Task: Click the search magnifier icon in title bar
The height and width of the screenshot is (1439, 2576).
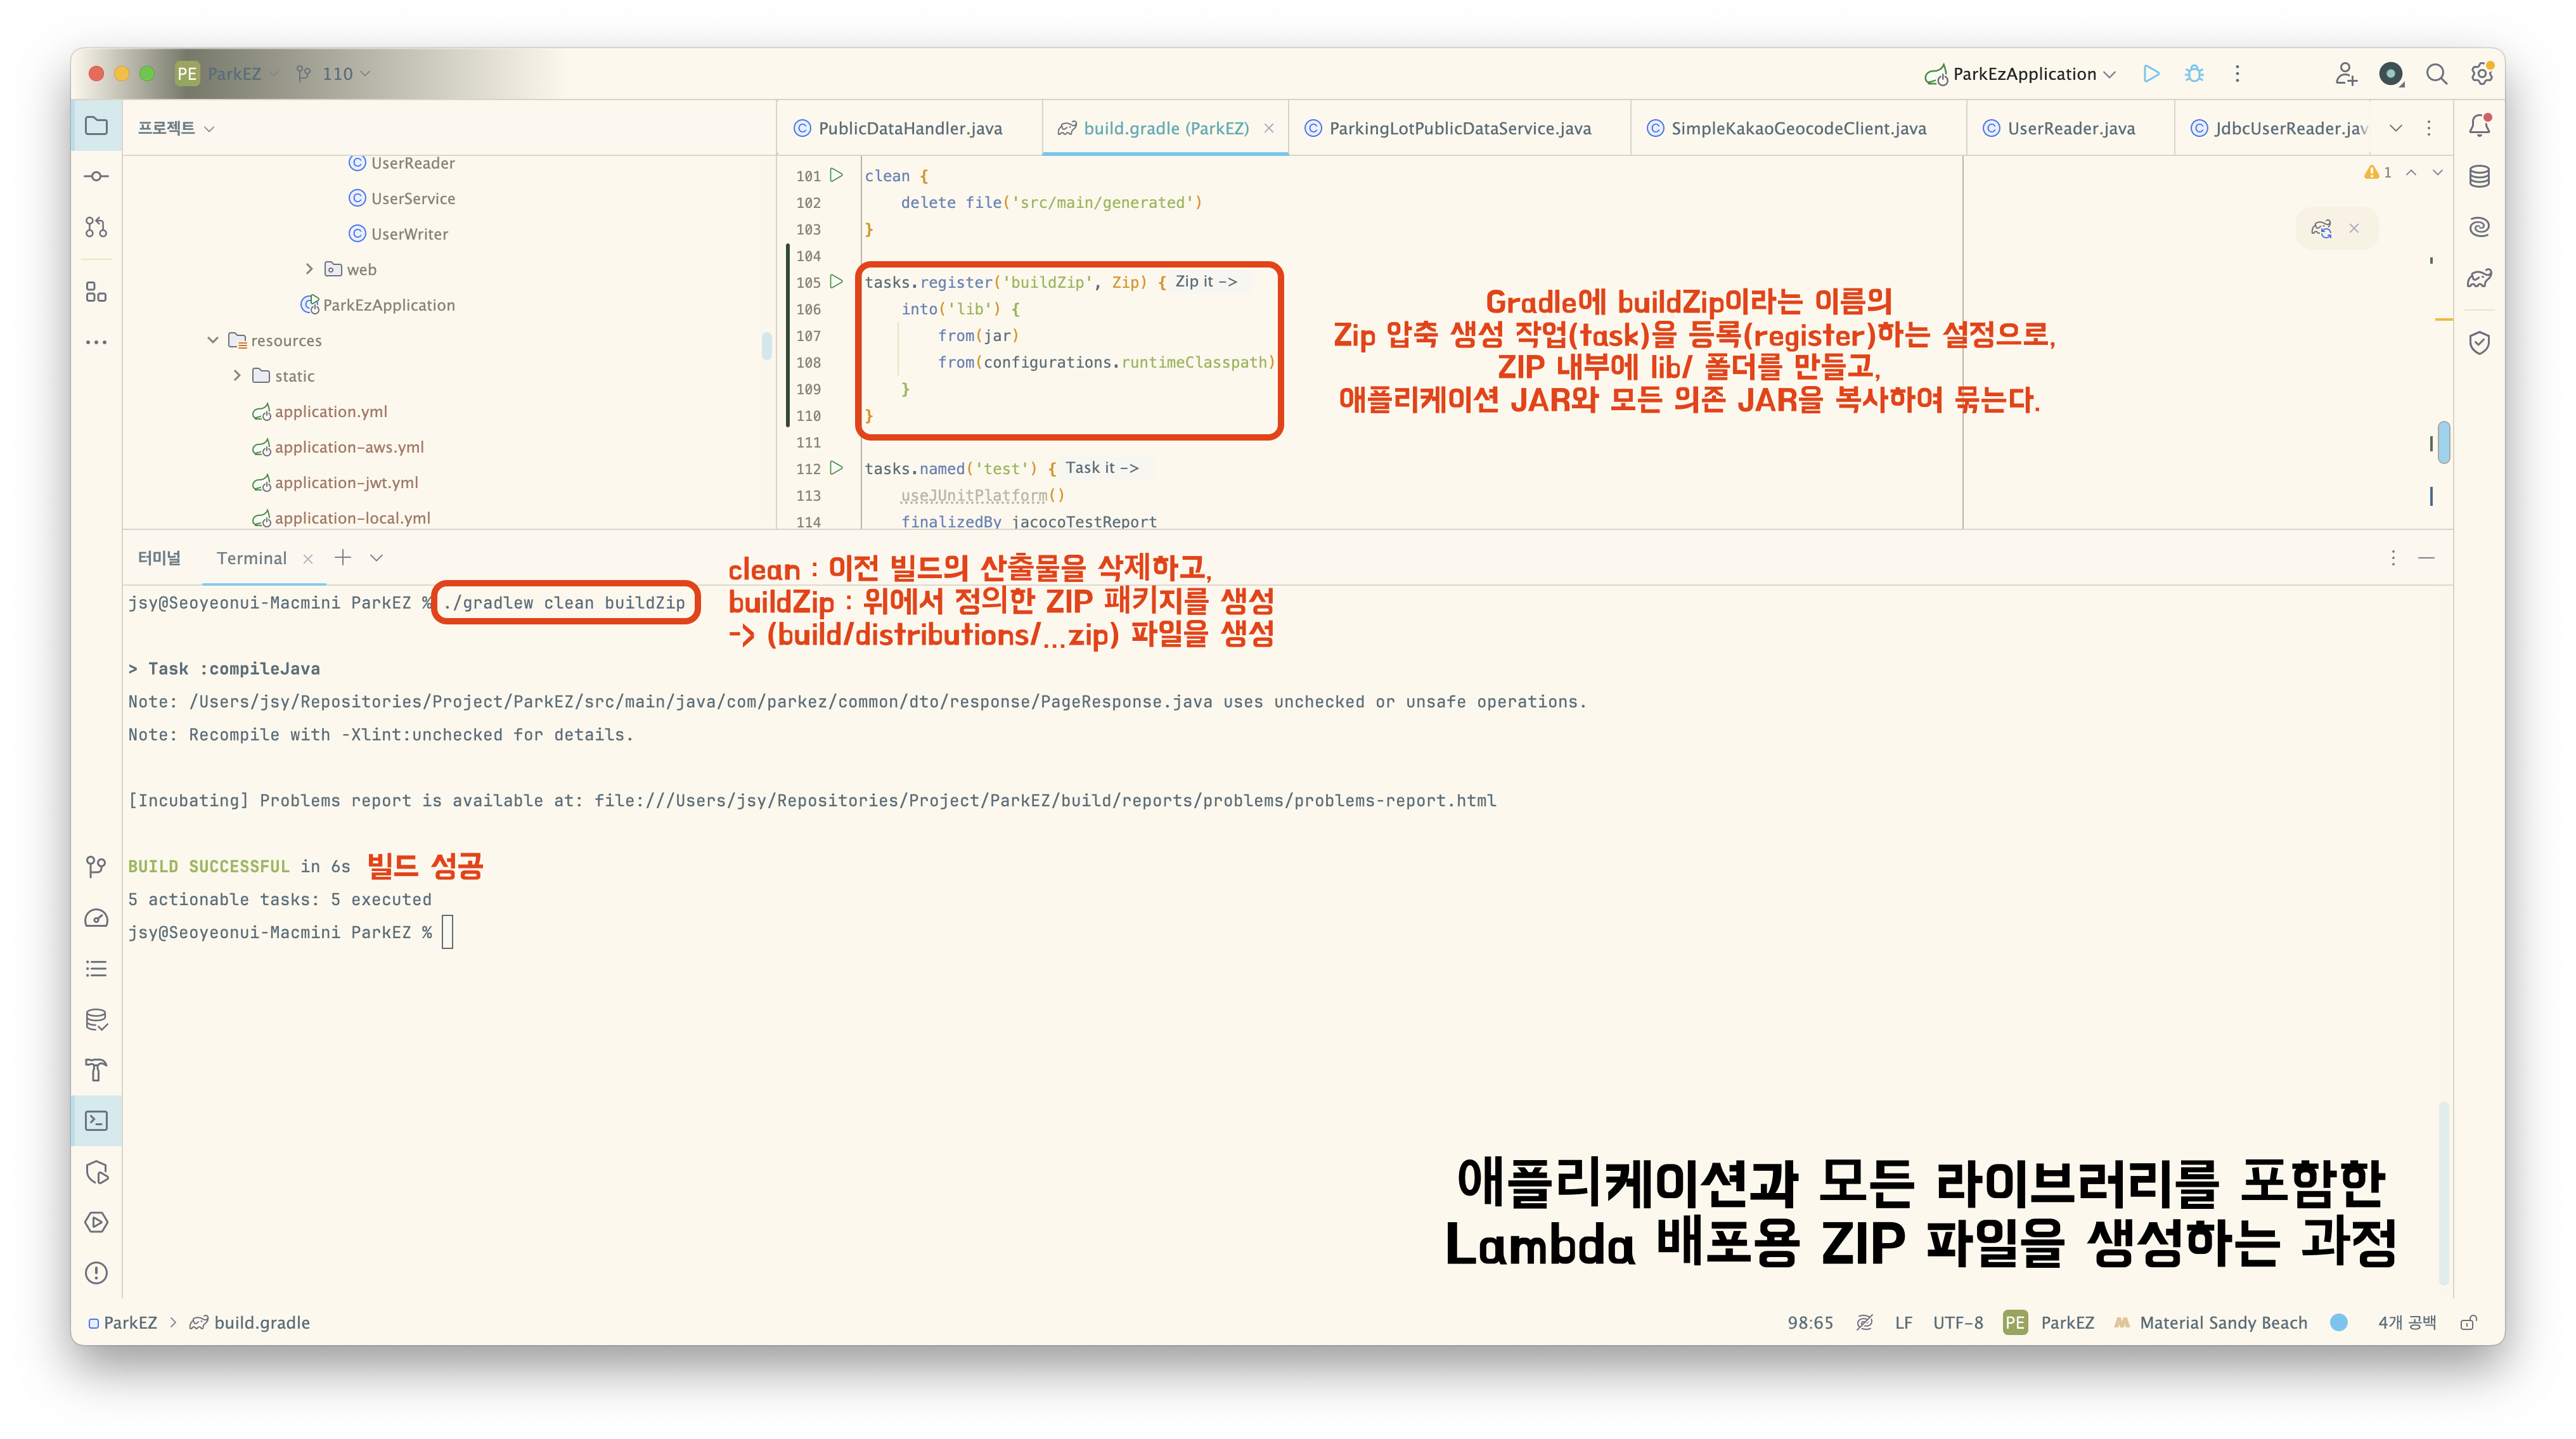Action: [x=2436, y=74]
